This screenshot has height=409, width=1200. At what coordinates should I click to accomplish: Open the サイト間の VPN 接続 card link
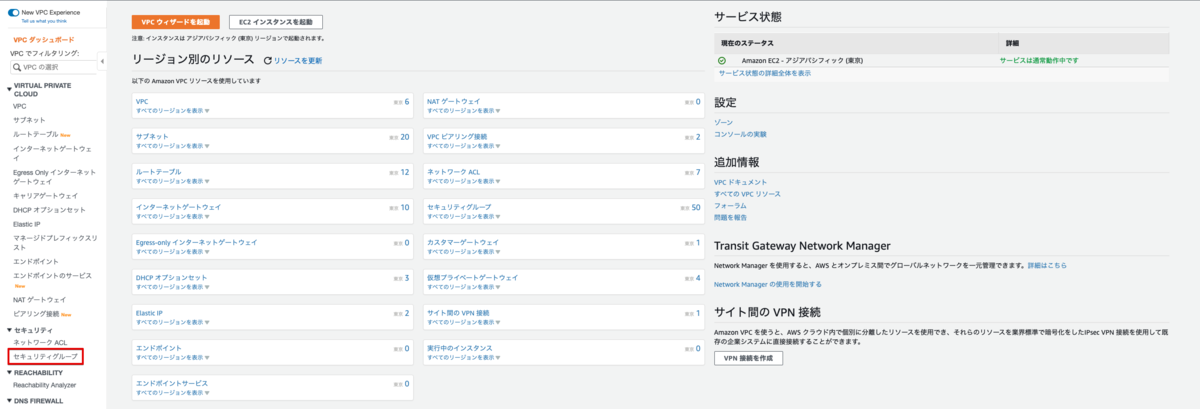[x=458, y=313]
